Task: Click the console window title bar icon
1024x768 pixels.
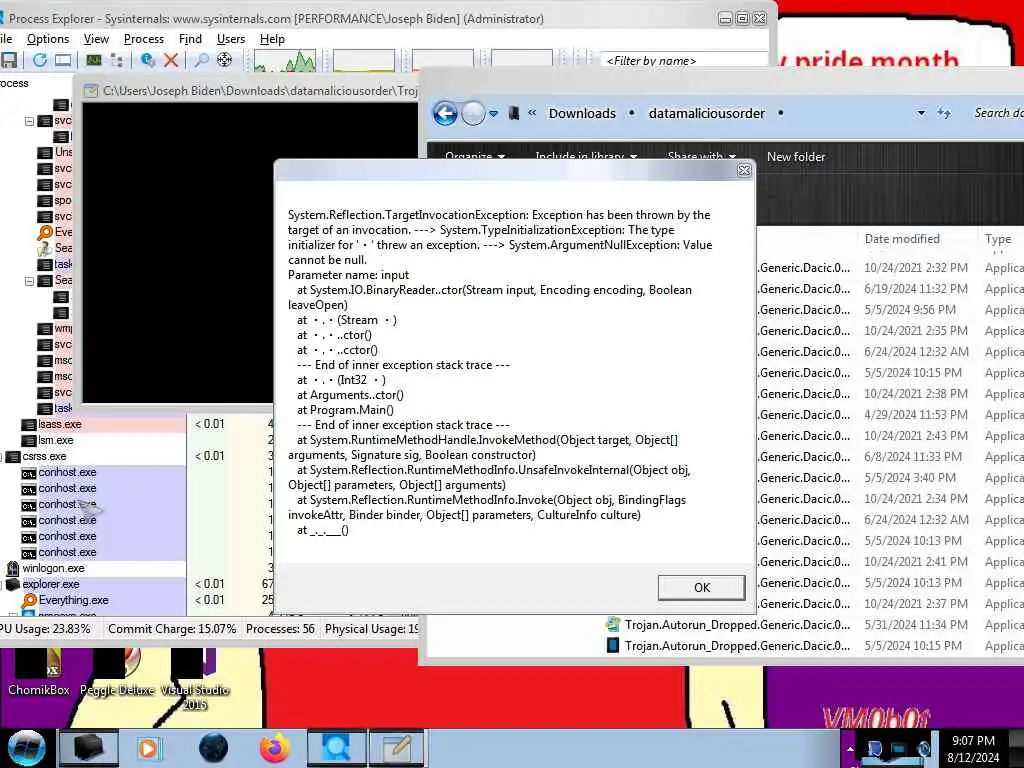Action: (x=91, y=91)
